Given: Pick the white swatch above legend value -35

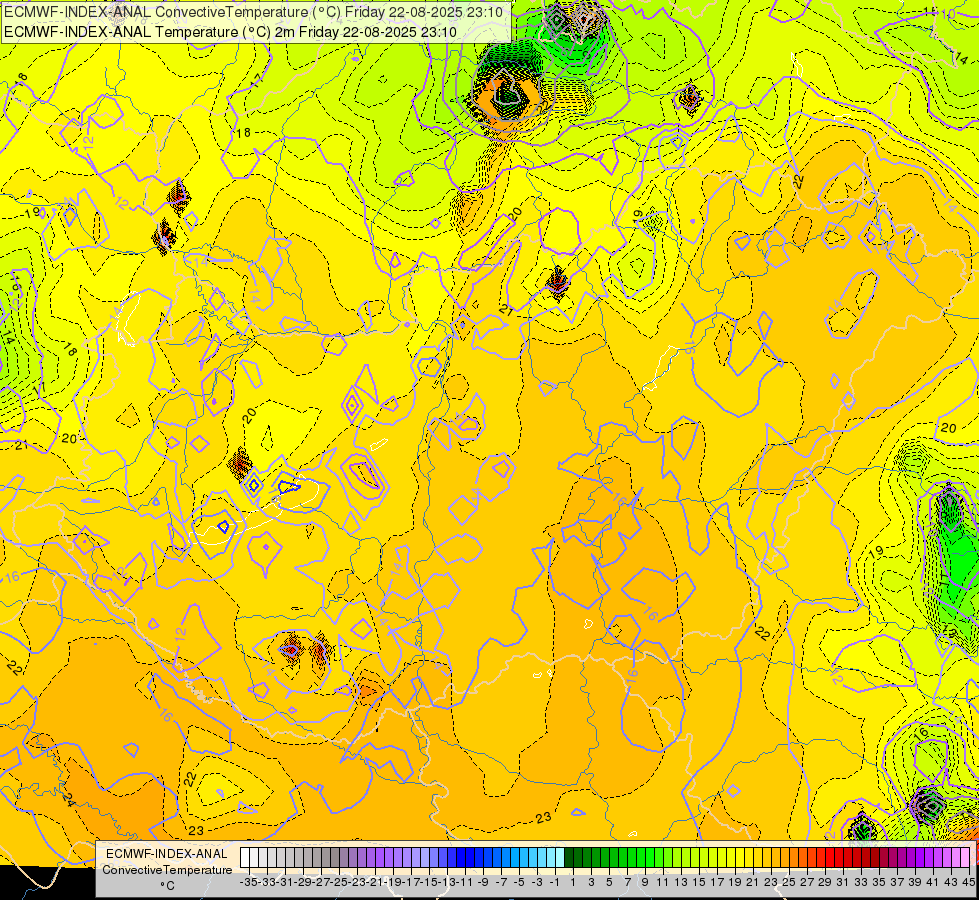Looking at the screenshot, I should pos(245,858).
